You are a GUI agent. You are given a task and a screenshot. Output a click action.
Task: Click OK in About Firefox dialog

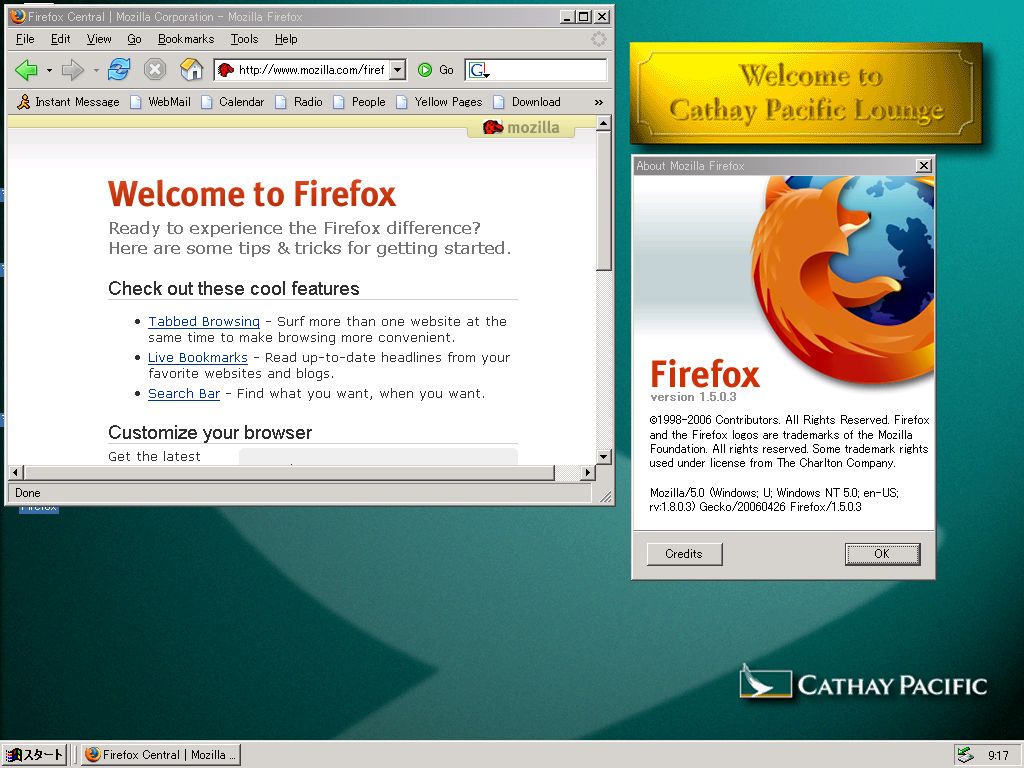pyautogui.click(x=882, y=554)
